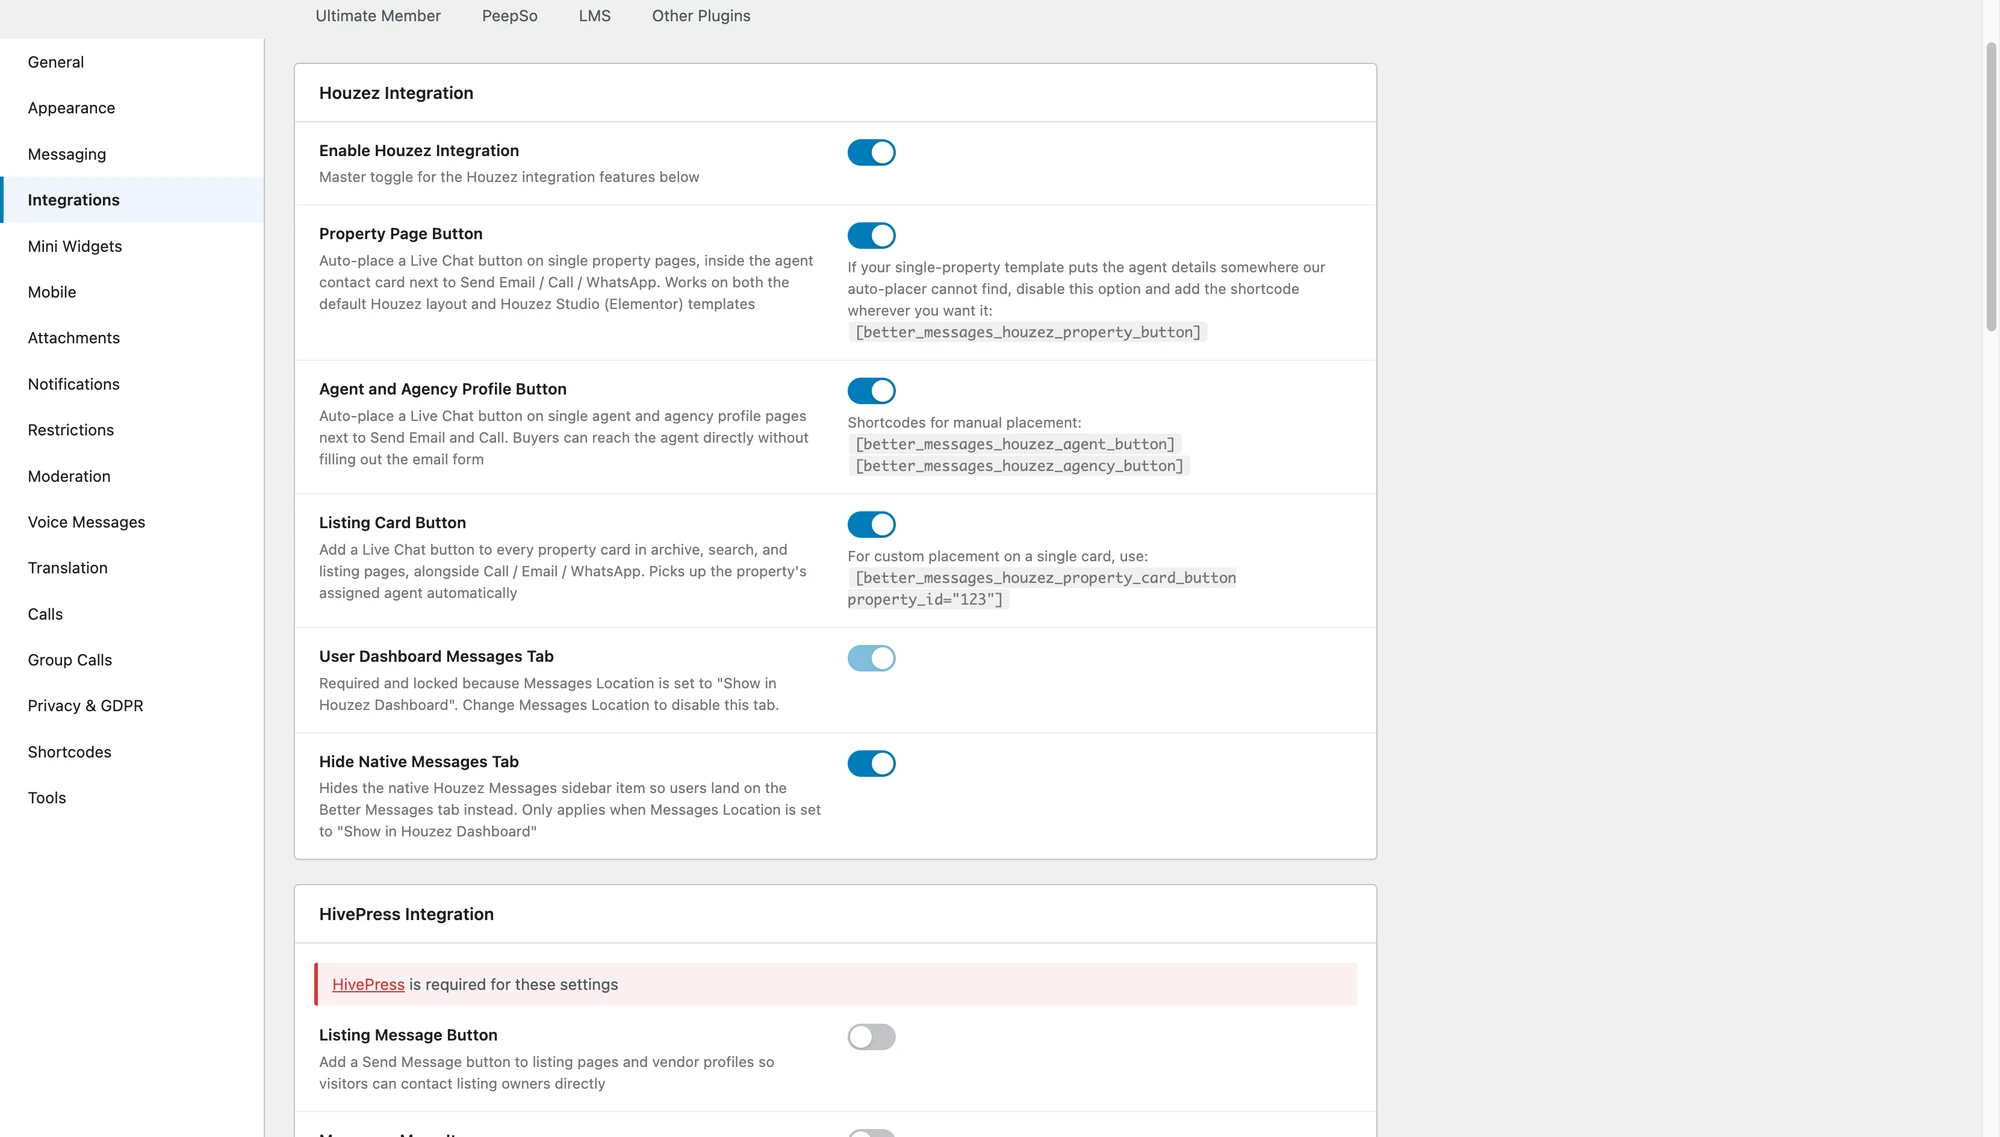Select Integrations in the sidebar
Screen dimensions: 2000x1137
point(132,200)
